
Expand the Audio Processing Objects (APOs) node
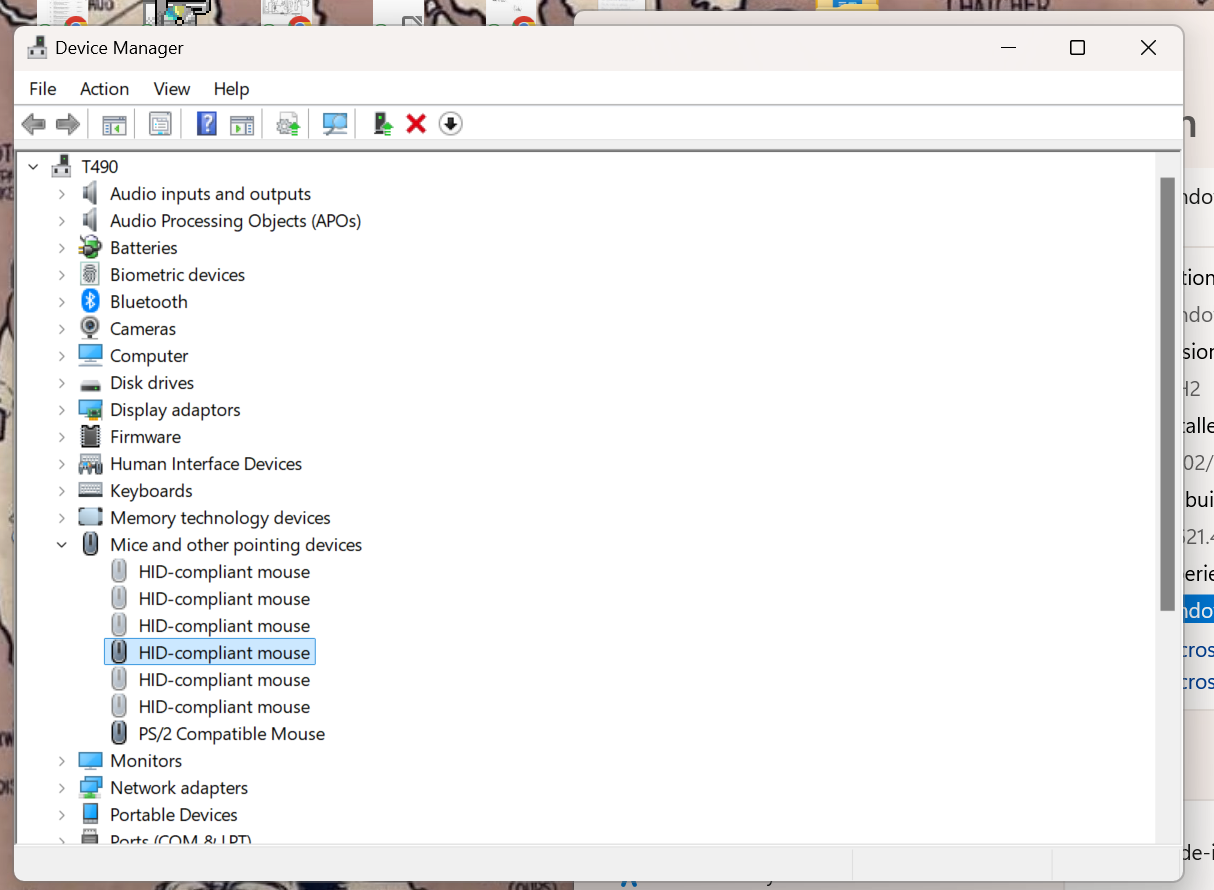[x=62, y=221]
